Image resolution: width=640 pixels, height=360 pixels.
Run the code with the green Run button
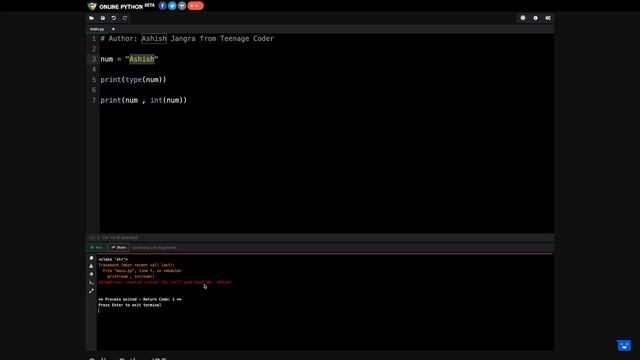point(96,247)
